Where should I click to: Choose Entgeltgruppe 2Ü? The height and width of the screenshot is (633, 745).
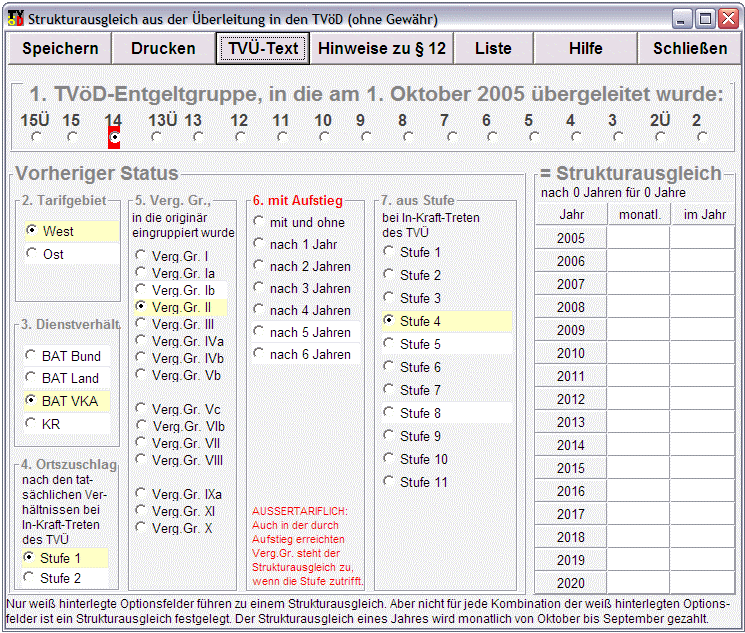[659, 137]
